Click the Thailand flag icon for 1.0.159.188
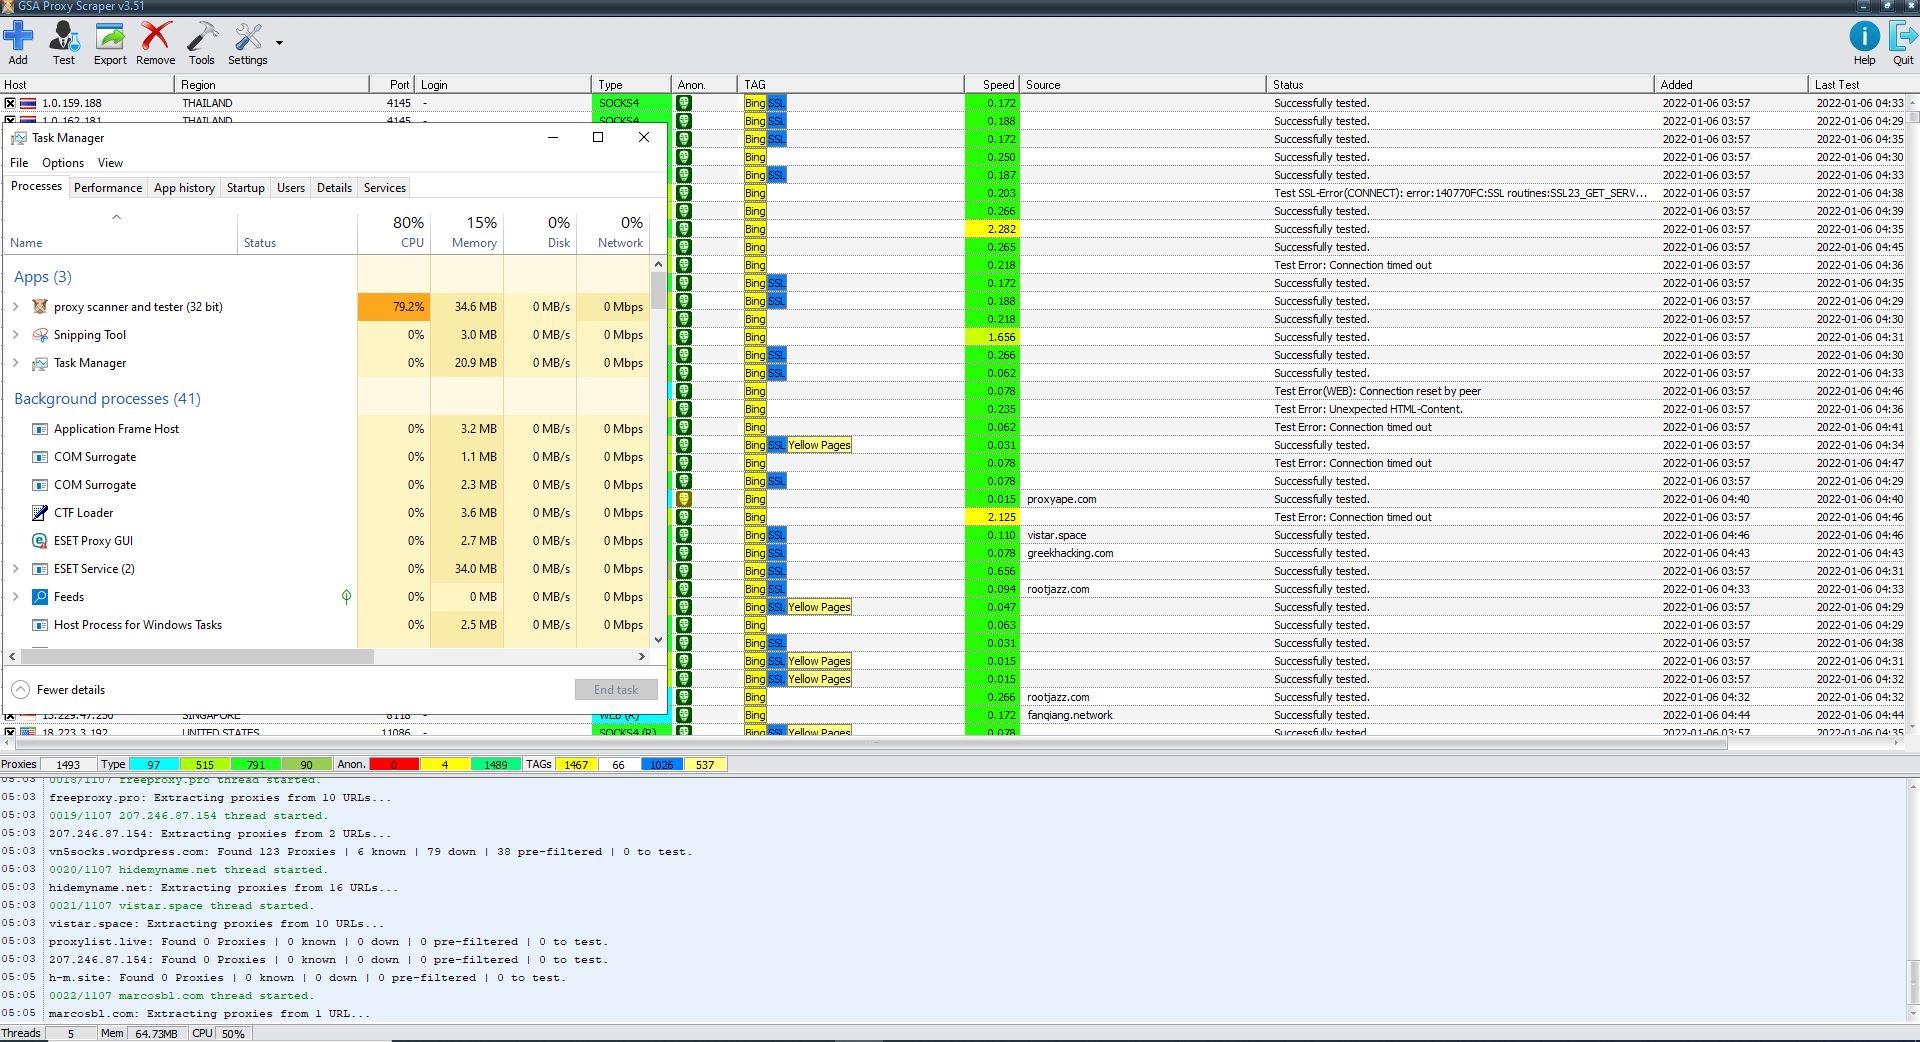 tap(28, 103)
